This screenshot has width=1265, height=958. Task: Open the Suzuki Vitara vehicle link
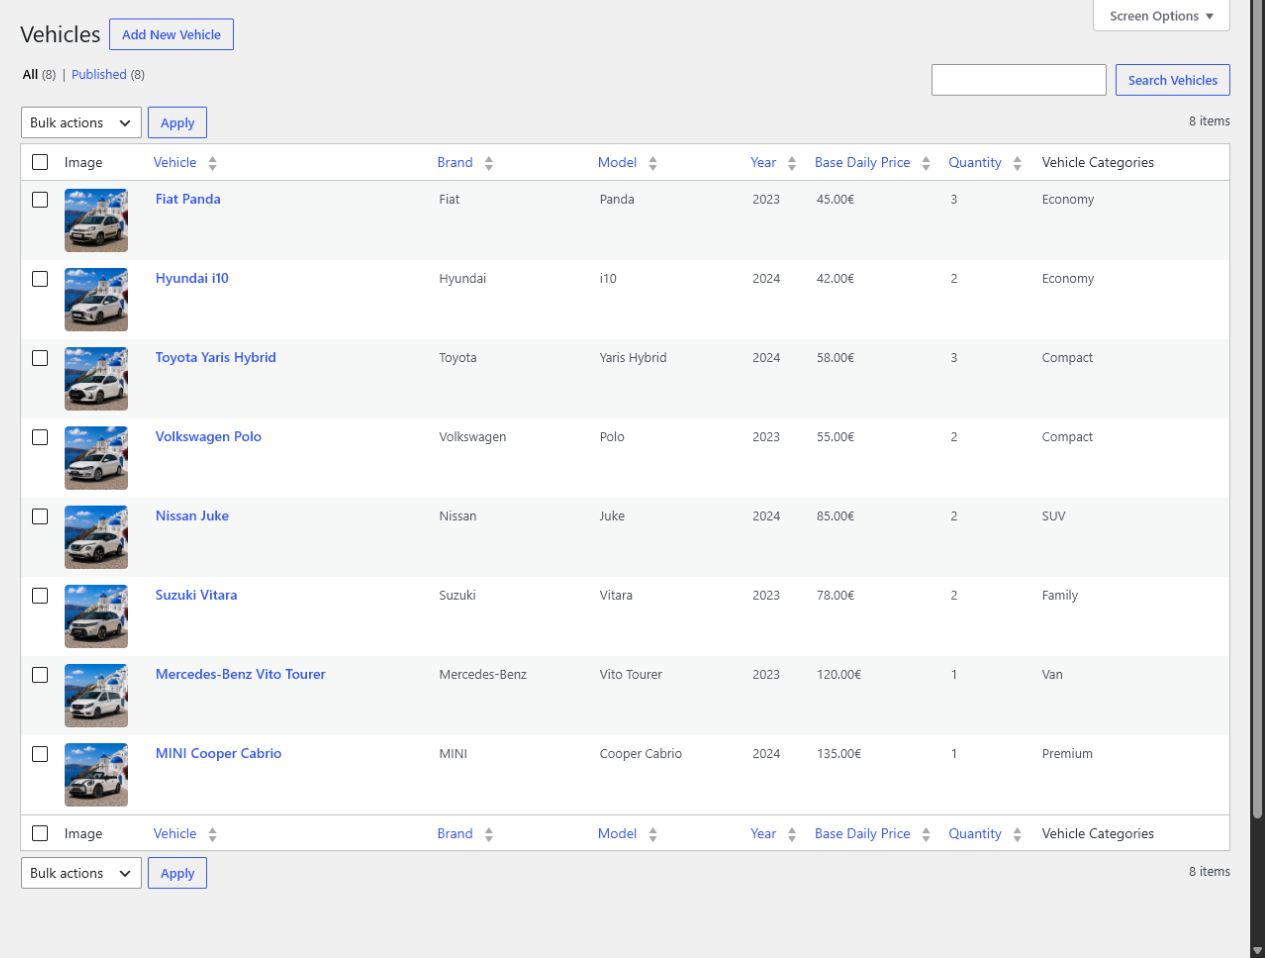click(x=196, y=595)
